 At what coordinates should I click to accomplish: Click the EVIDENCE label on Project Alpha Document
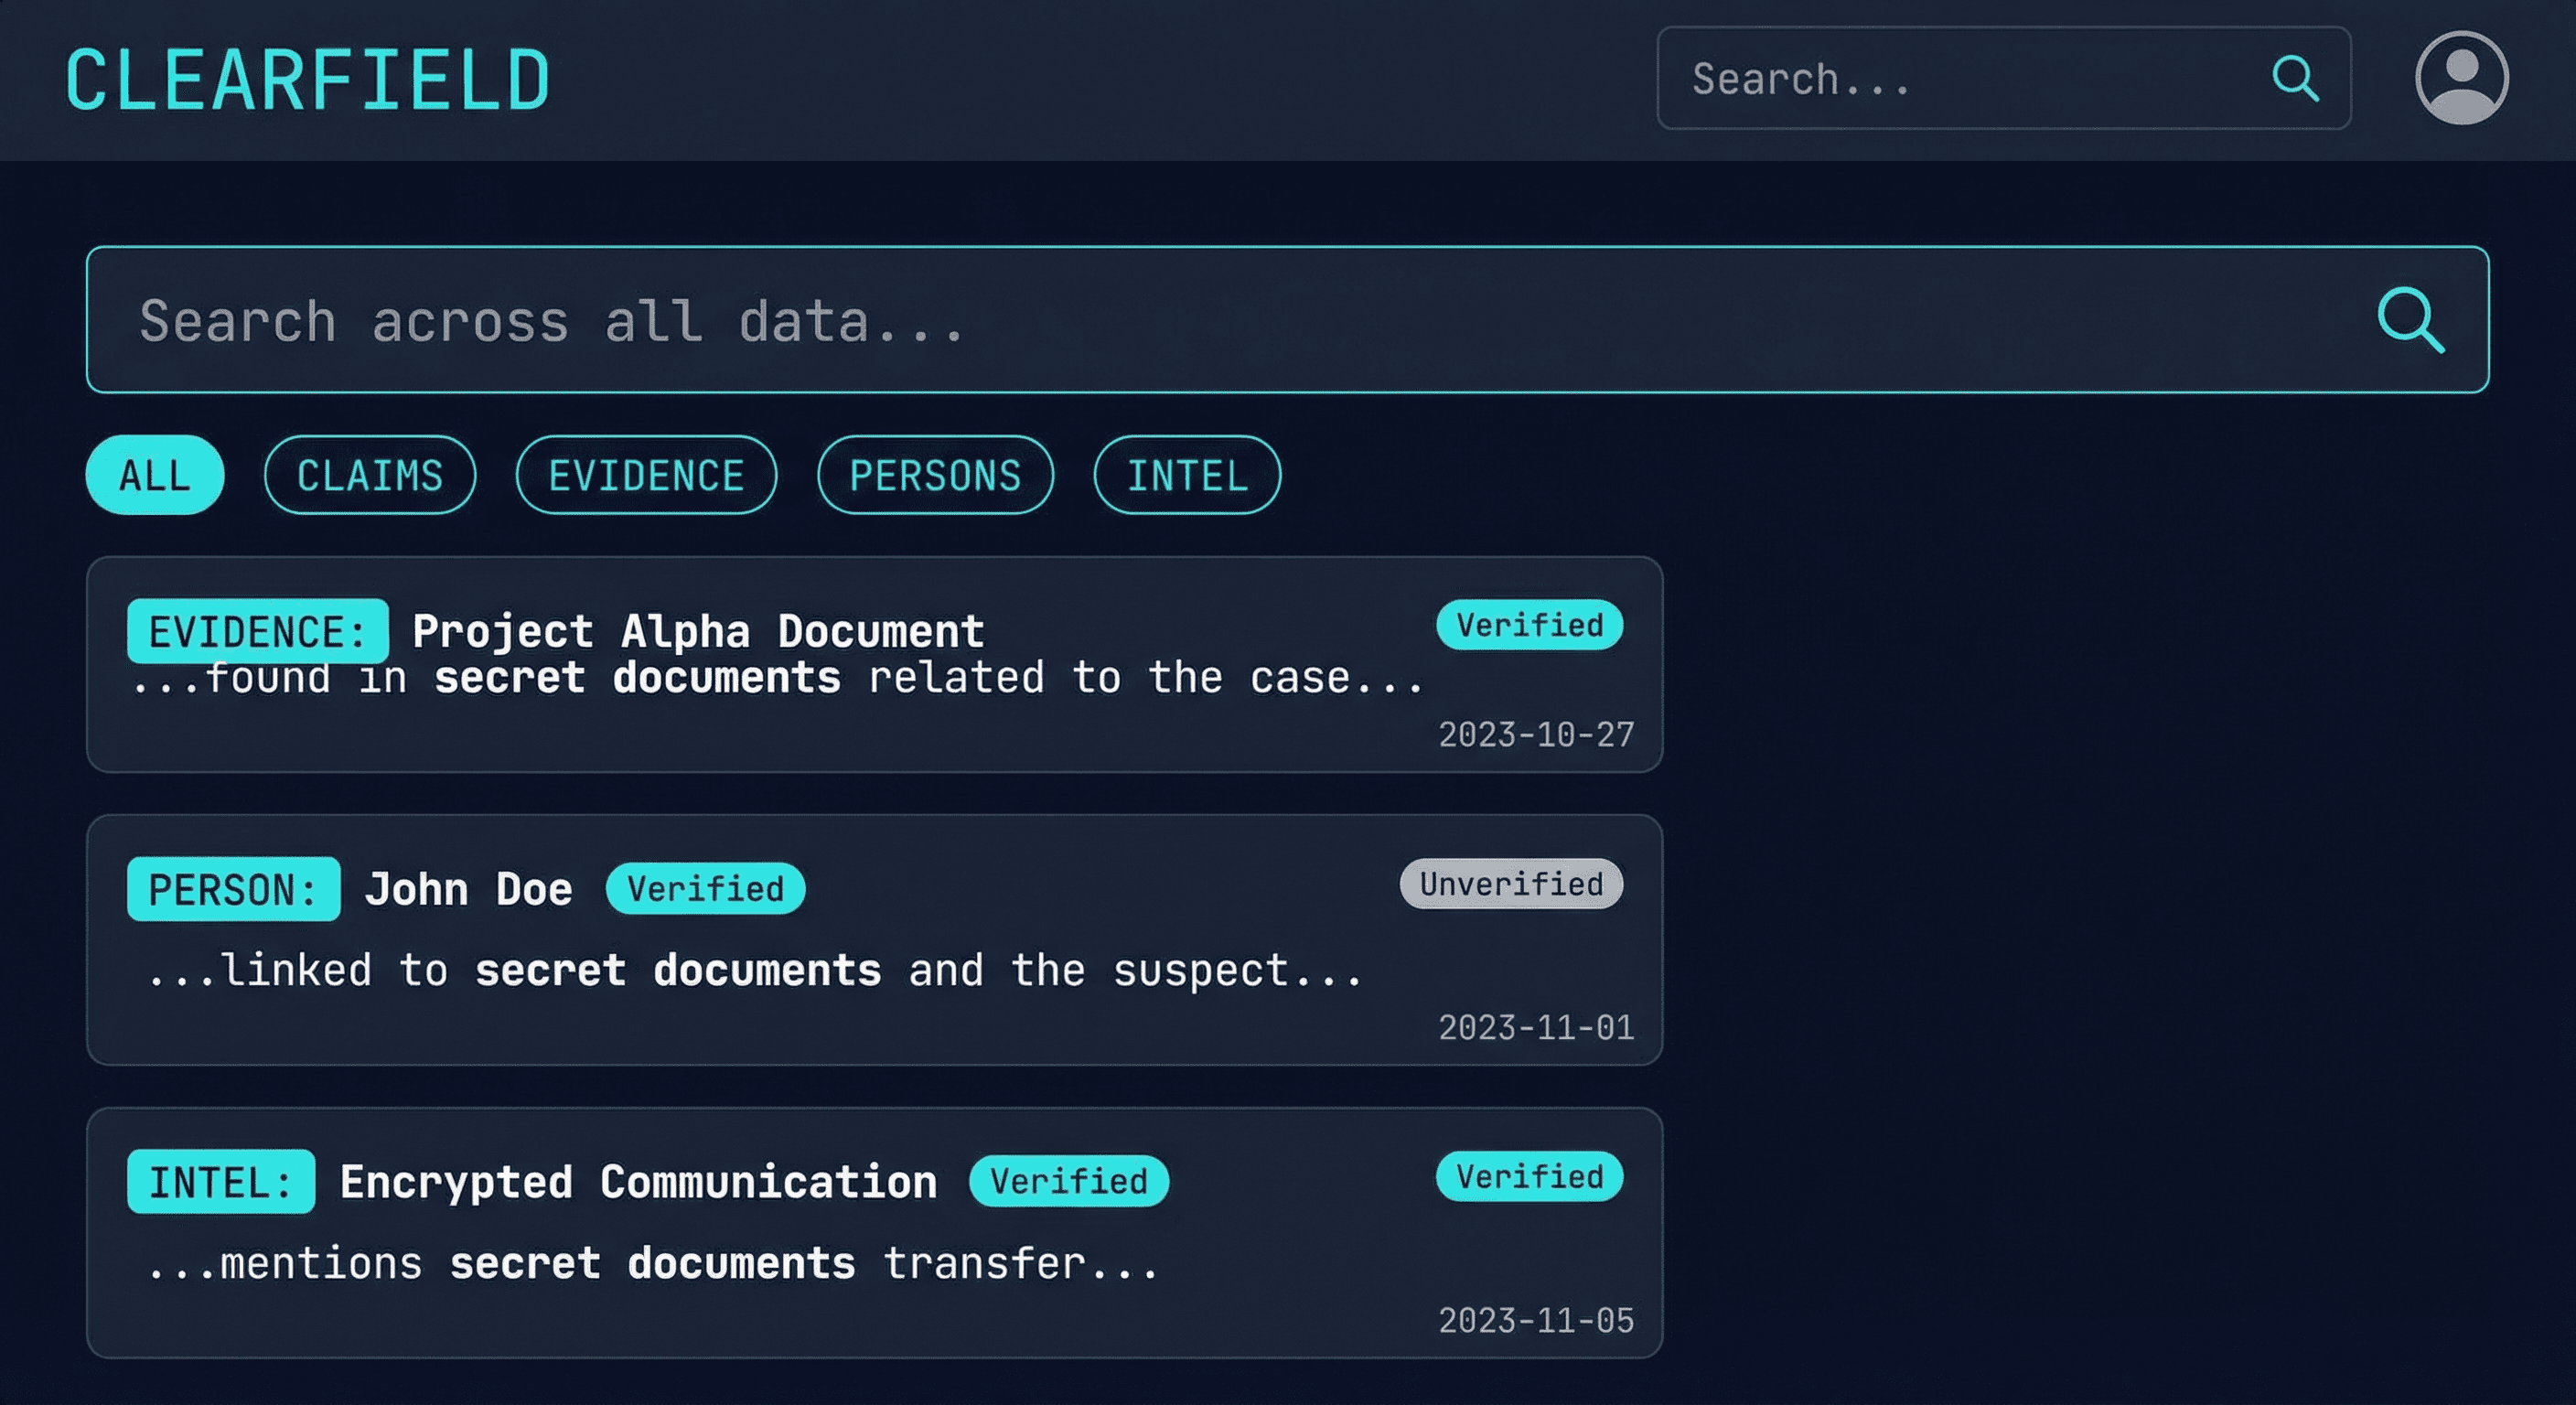coord(256,630)
